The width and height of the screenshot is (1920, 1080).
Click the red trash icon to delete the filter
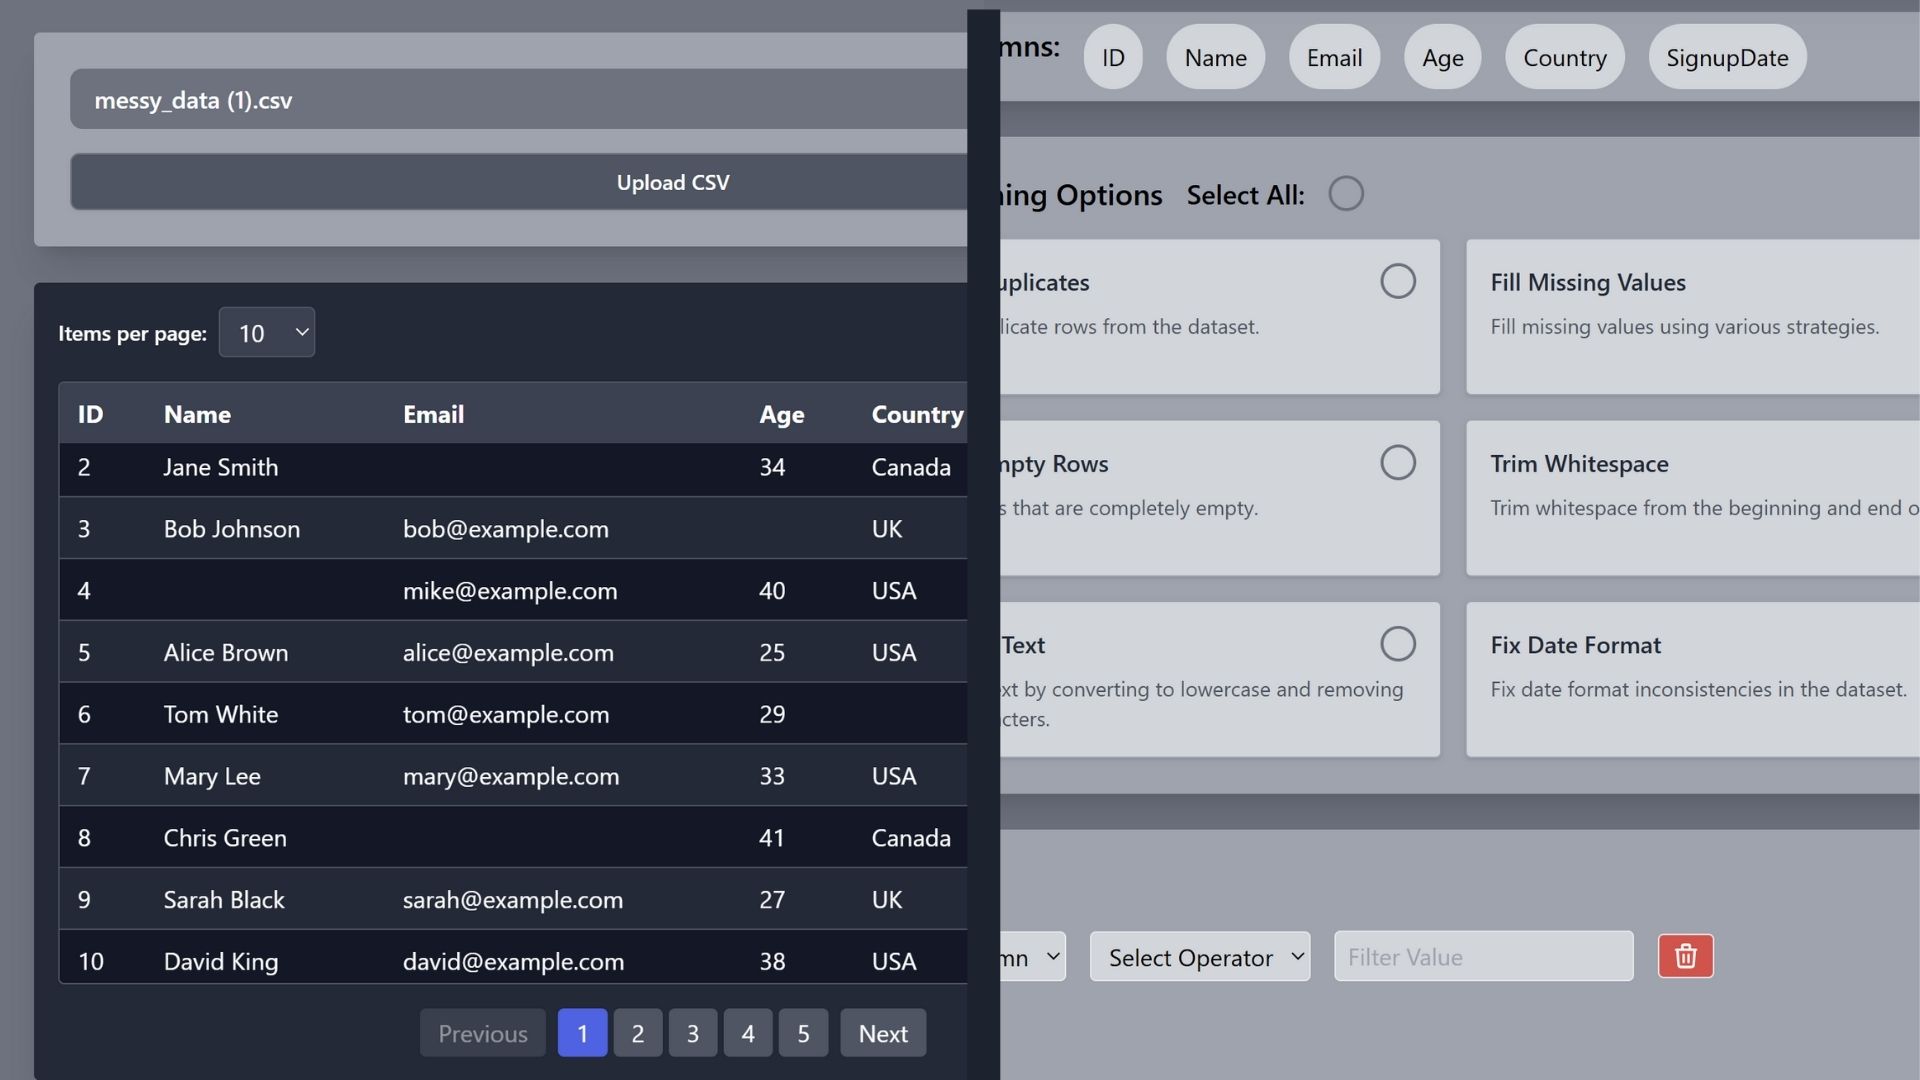(x=1685, y=956)
